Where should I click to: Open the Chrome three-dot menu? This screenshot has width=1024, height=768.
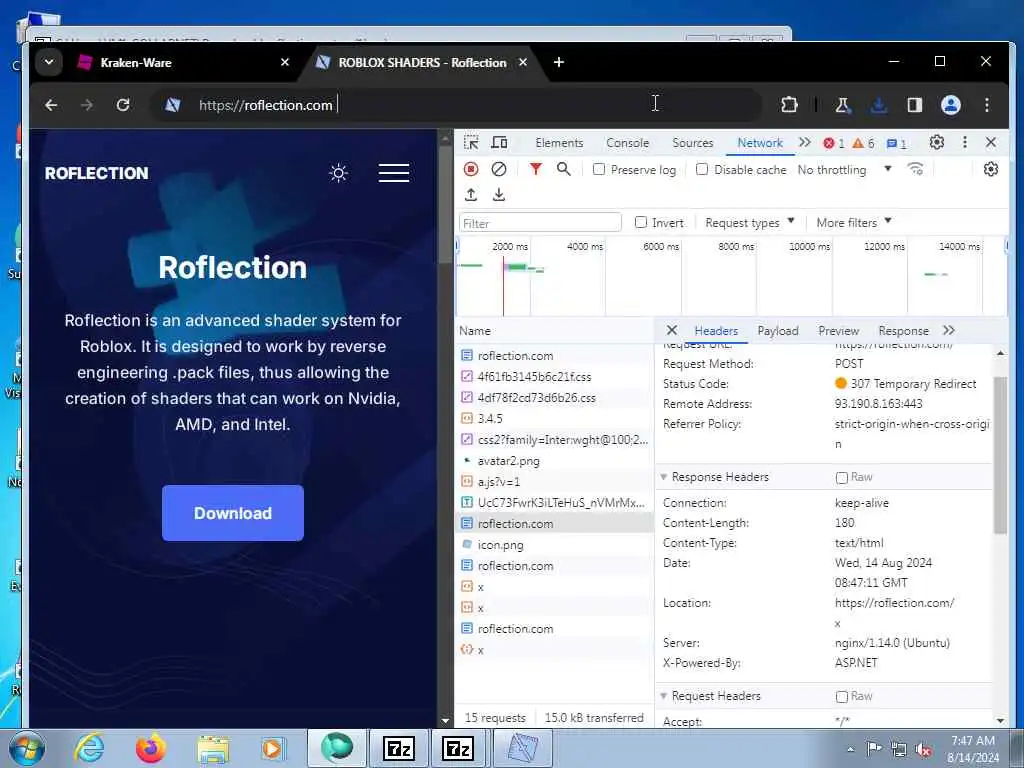pyautogui.click(x=987, y=104)
